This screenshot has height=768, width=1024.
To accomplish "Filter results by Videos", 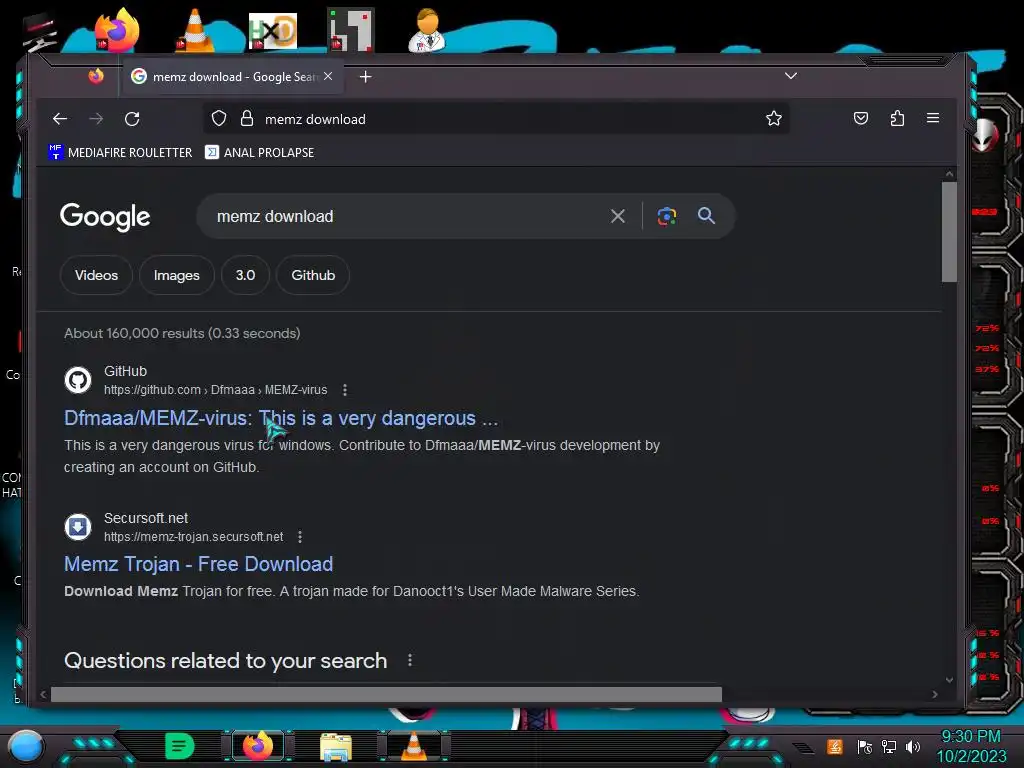I will pyautogui.click(x=96, y=275).
